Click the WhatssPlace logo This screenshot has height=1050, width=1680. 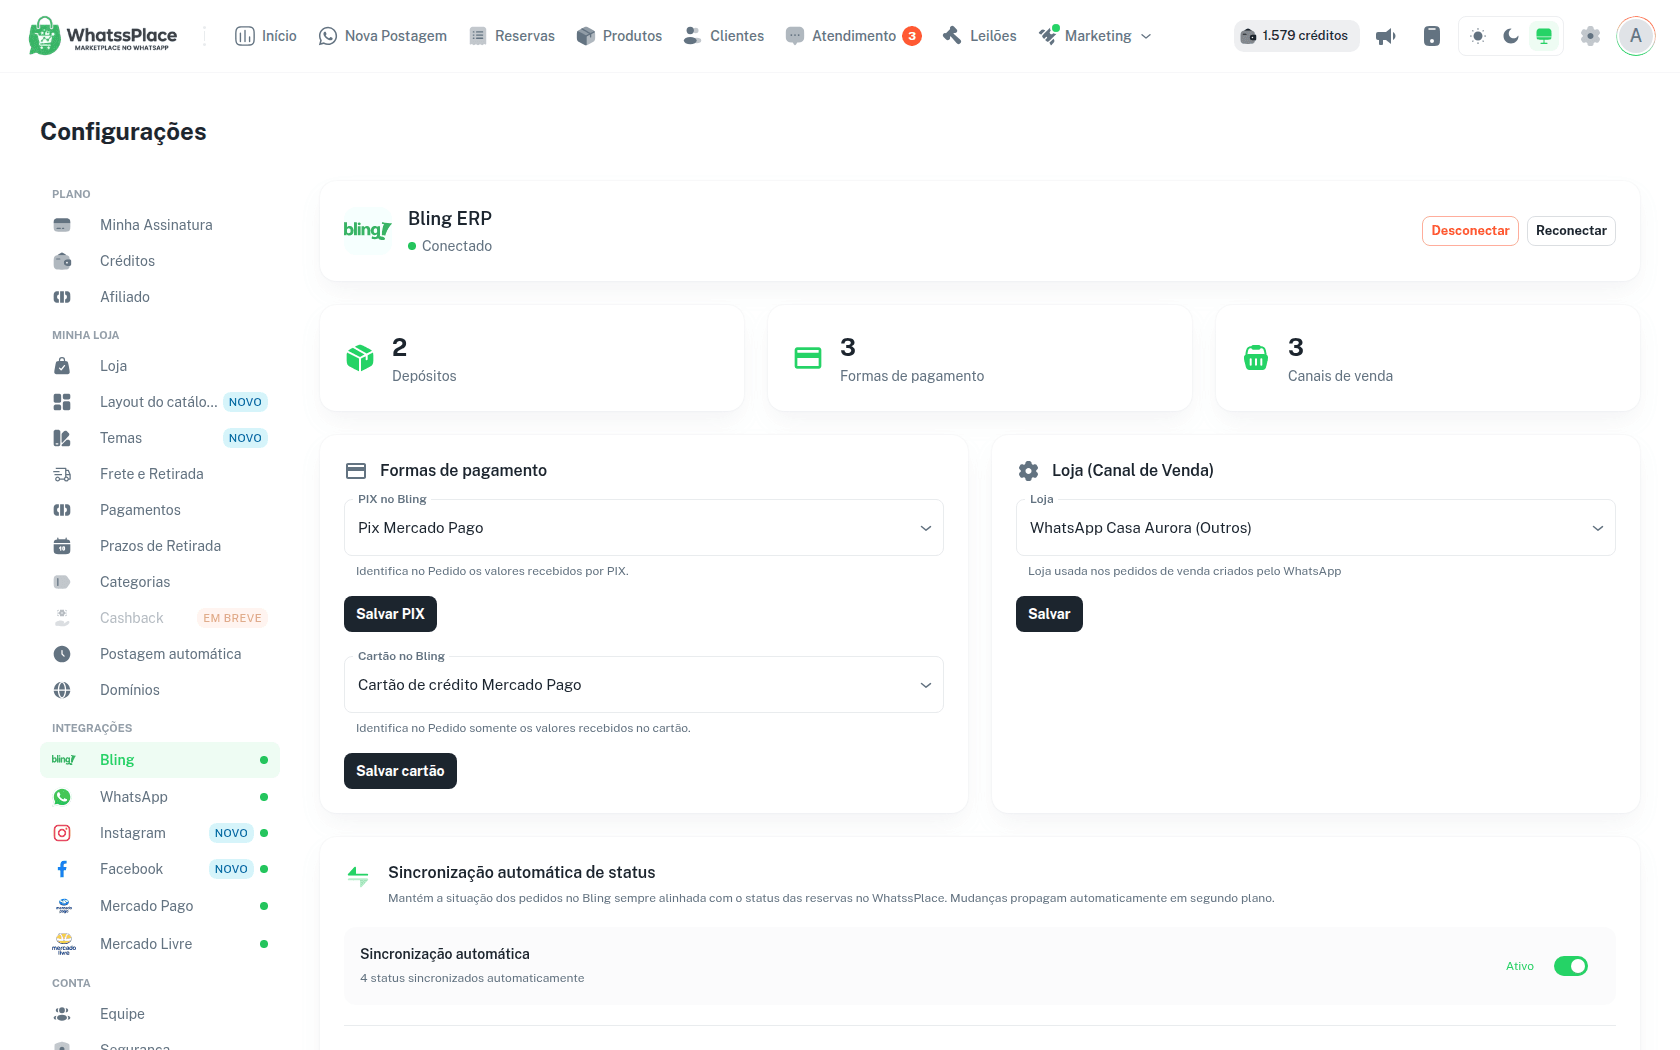[x=103, y=36]
